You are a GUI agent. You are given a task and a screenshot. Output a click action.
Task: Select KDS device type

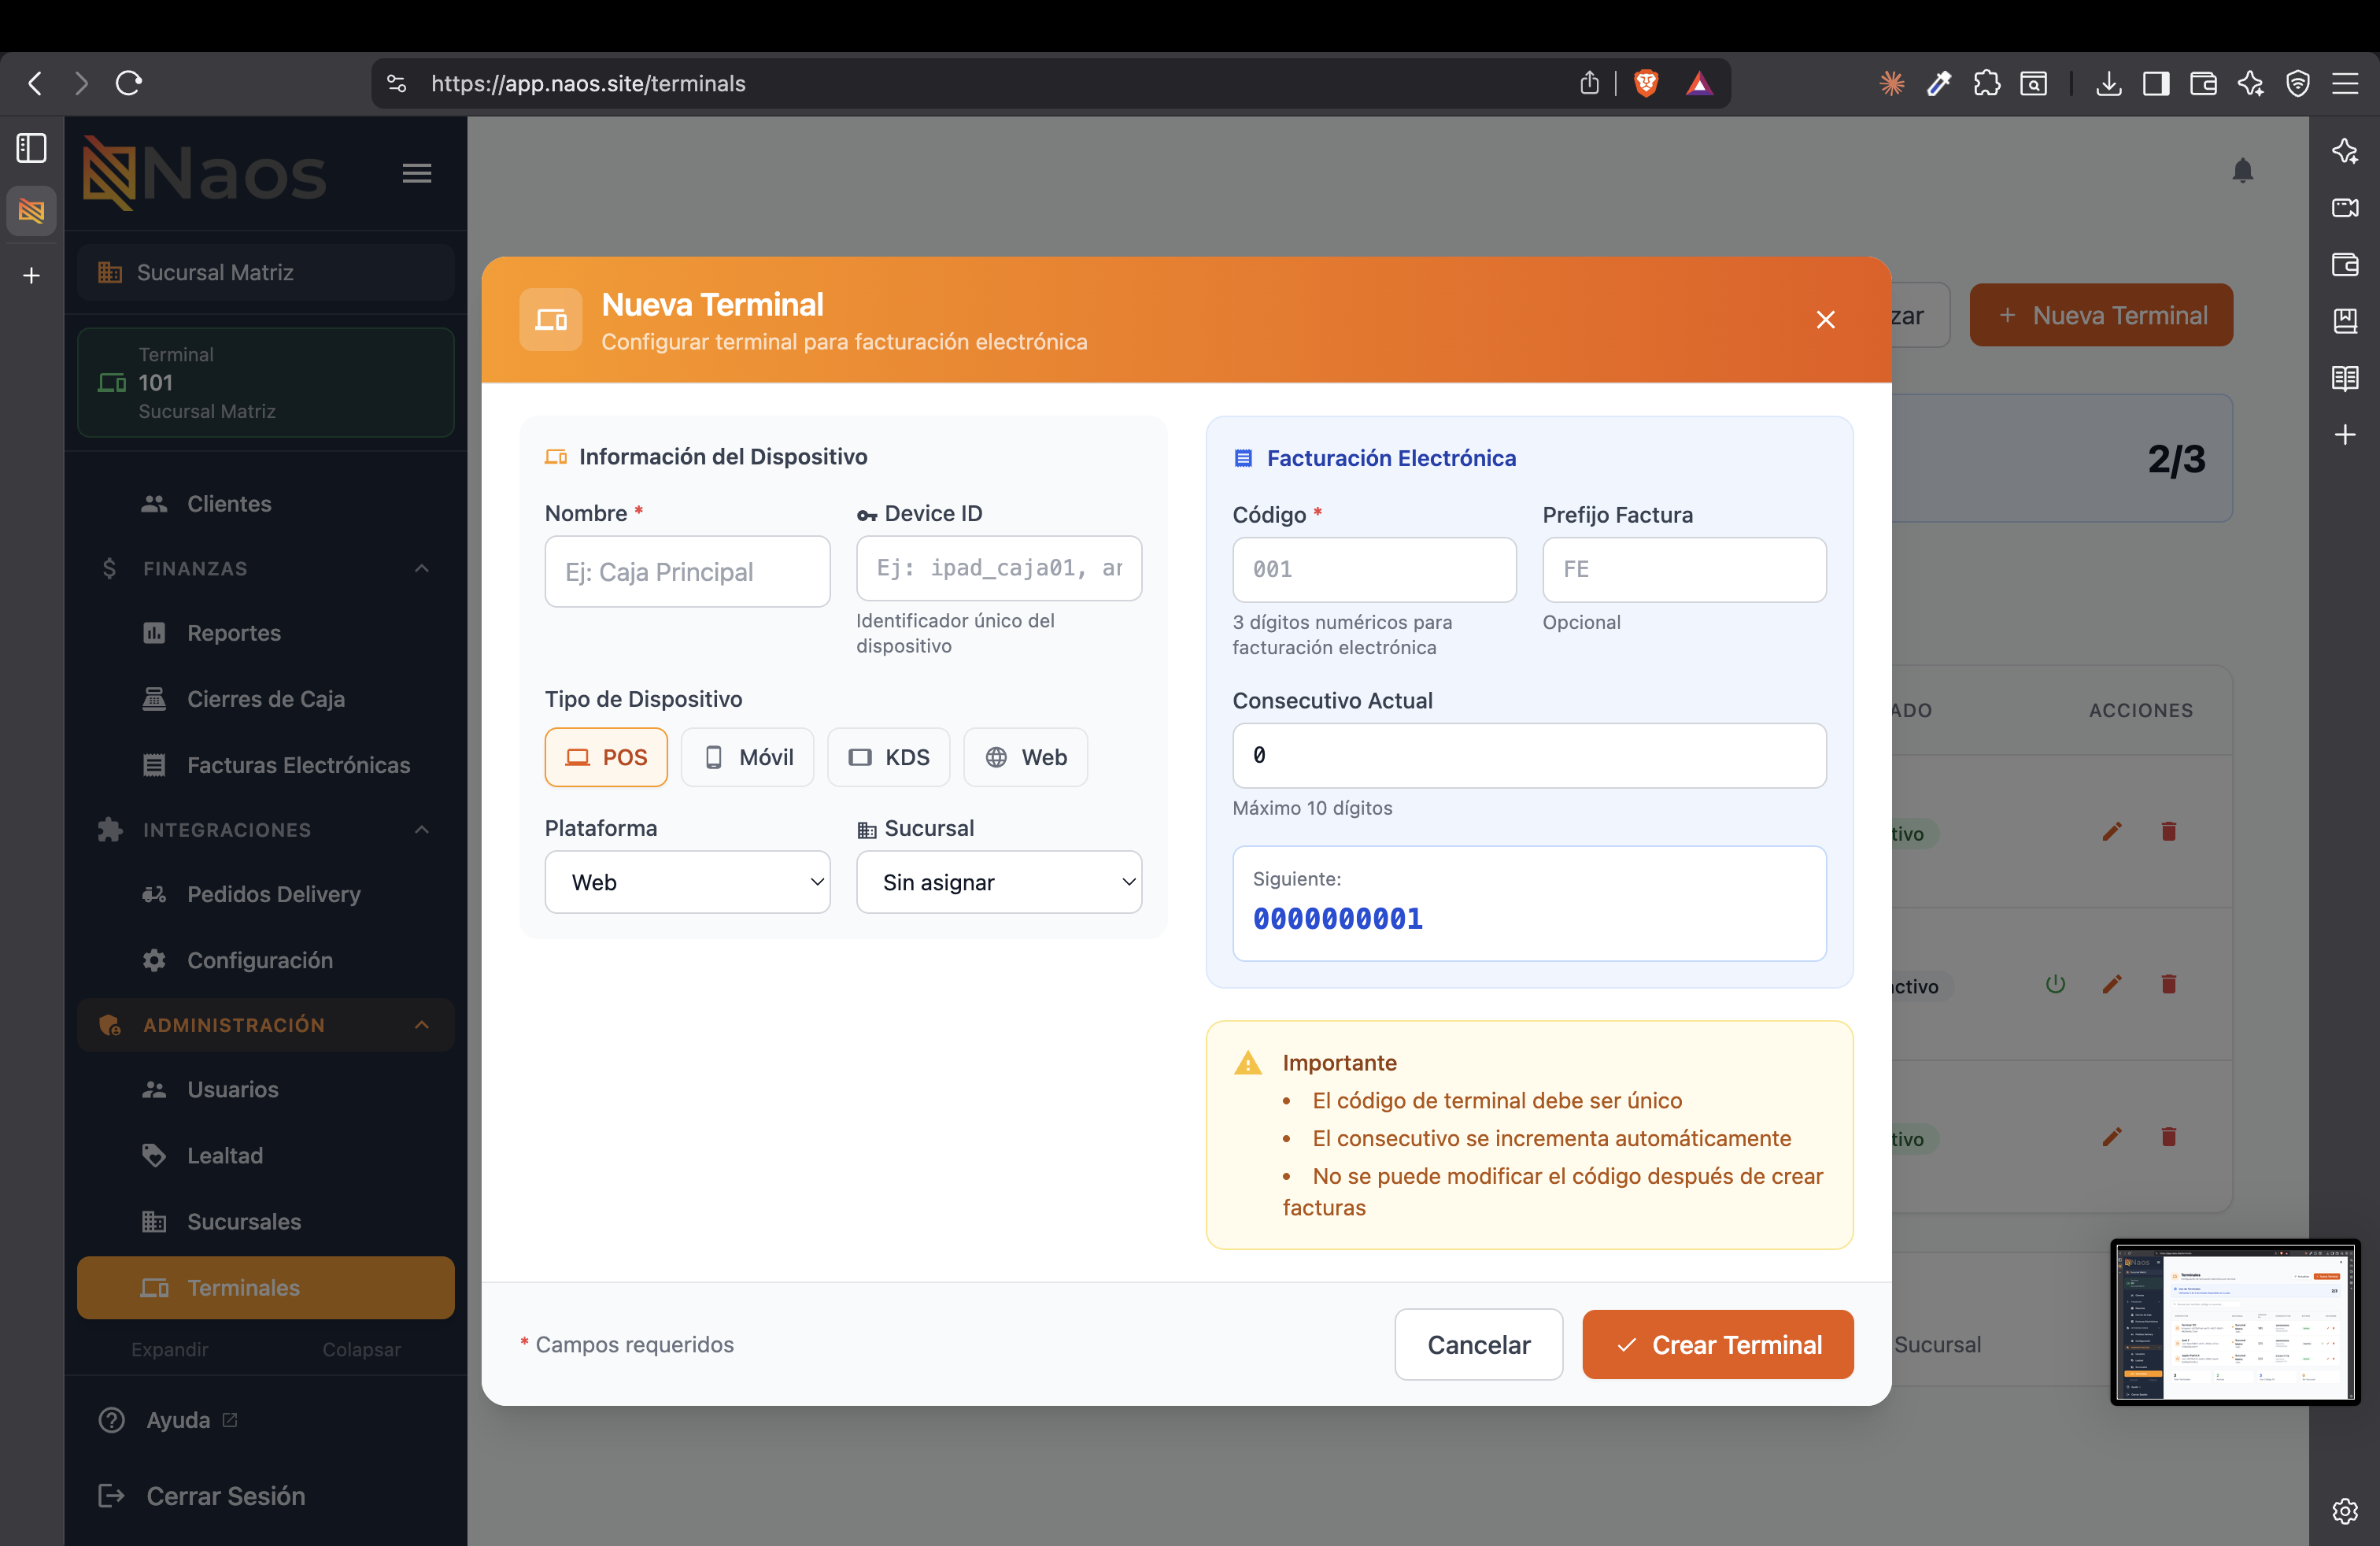(x=888, y=757)
